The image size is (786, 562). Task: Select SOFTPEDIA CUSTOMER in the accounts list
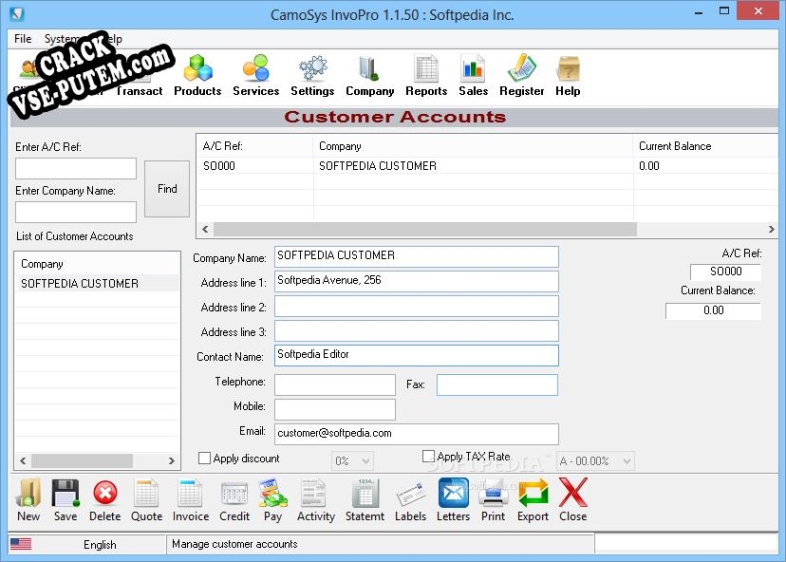pos(80,283)
